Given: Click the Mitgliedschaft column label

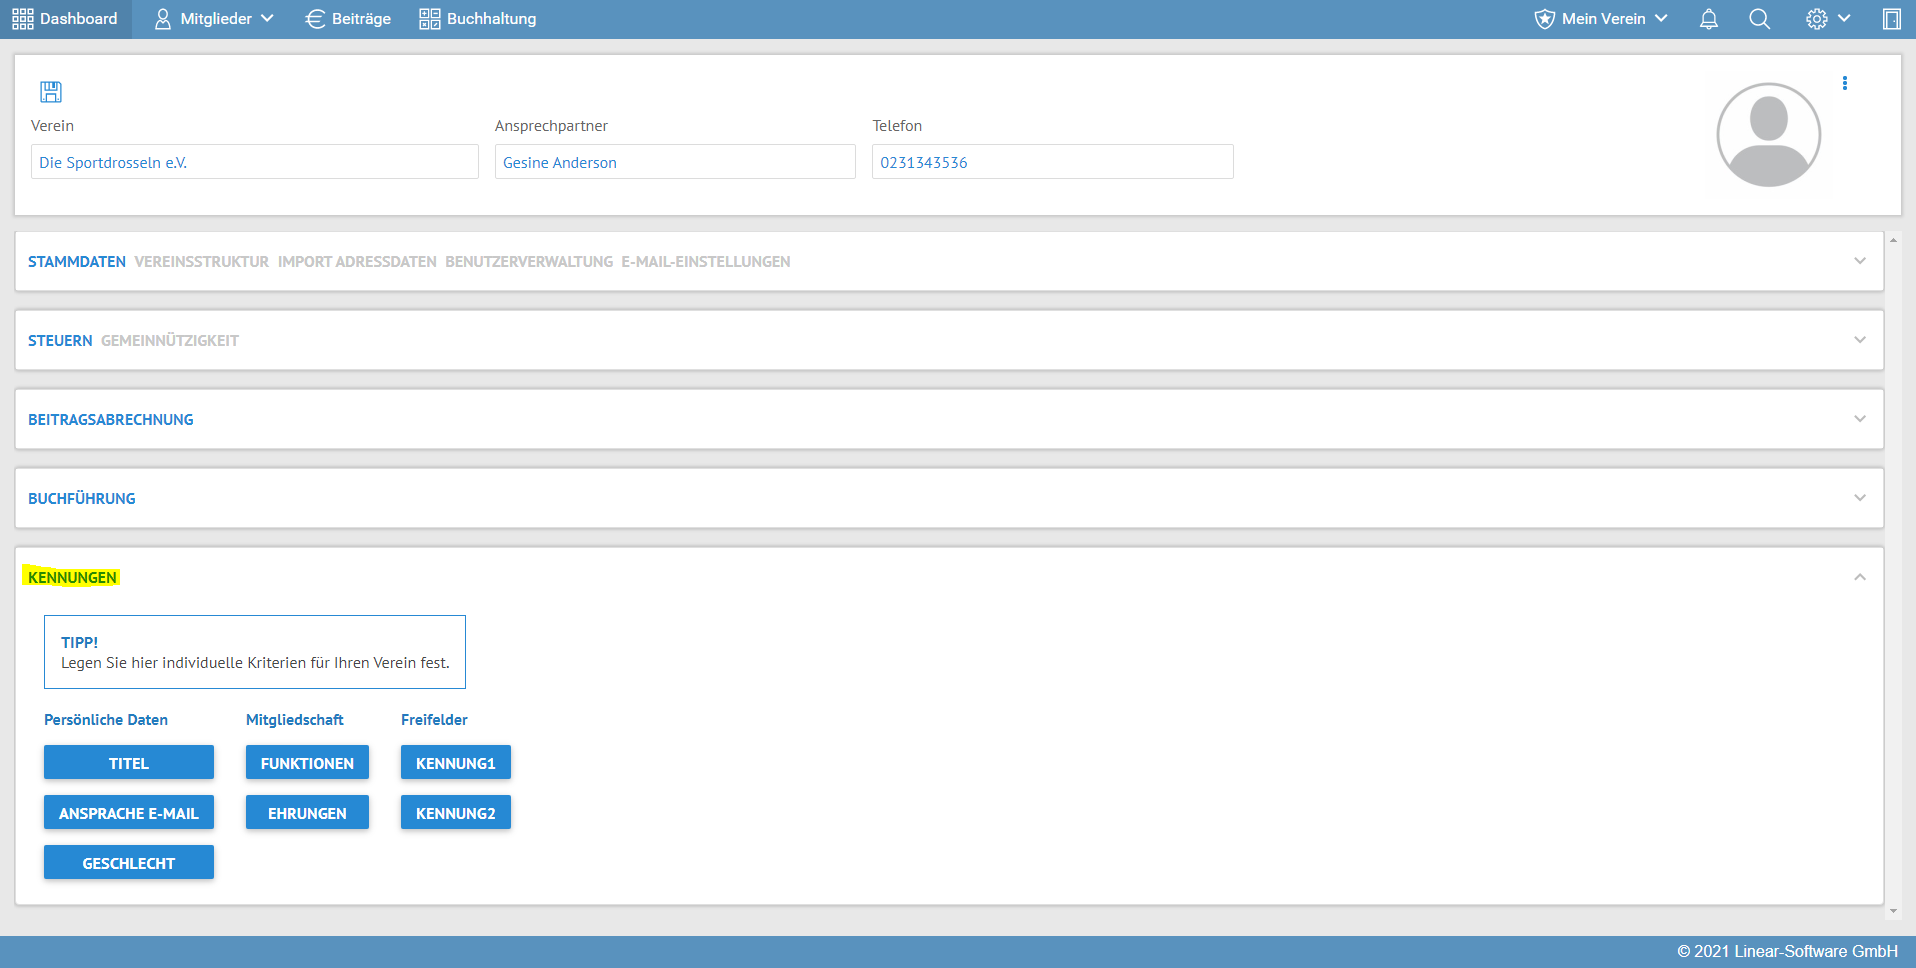Looking at the screenshot, I should [x=295, y=720].
